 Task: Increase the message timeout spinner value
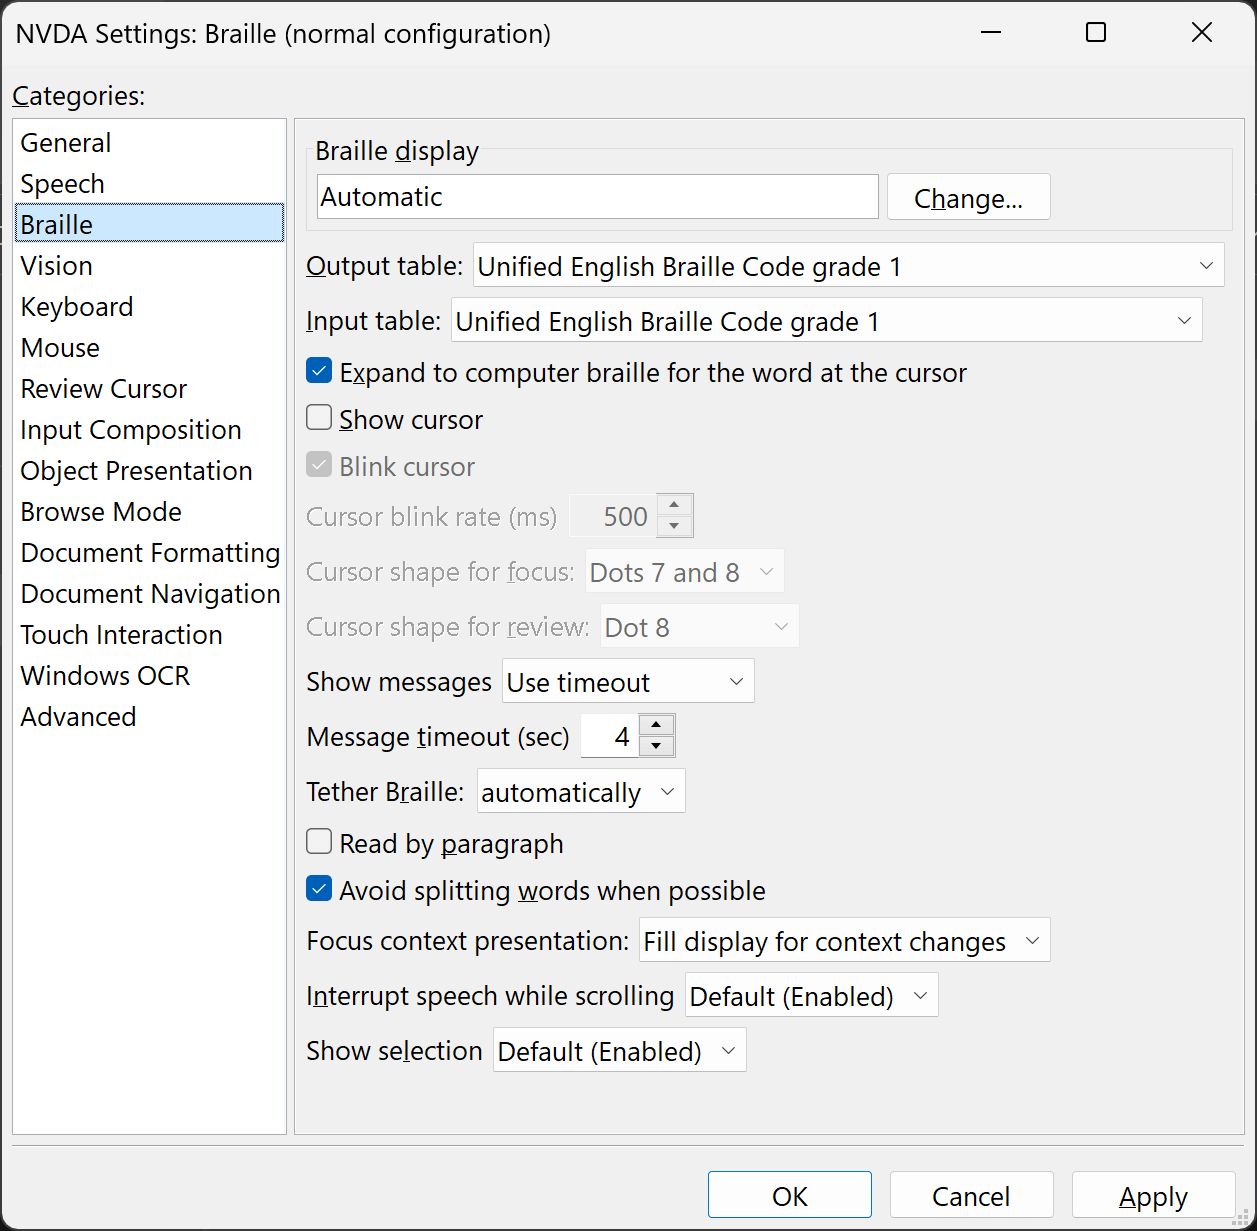click(x=656, y=726)
